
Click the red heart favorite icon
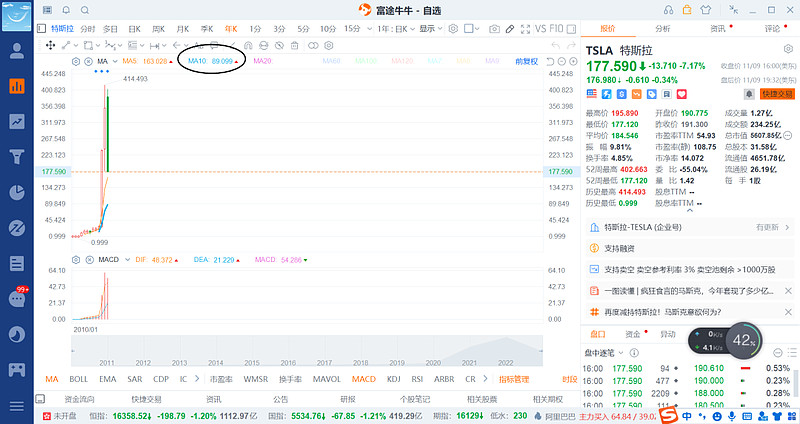[682, 94]
